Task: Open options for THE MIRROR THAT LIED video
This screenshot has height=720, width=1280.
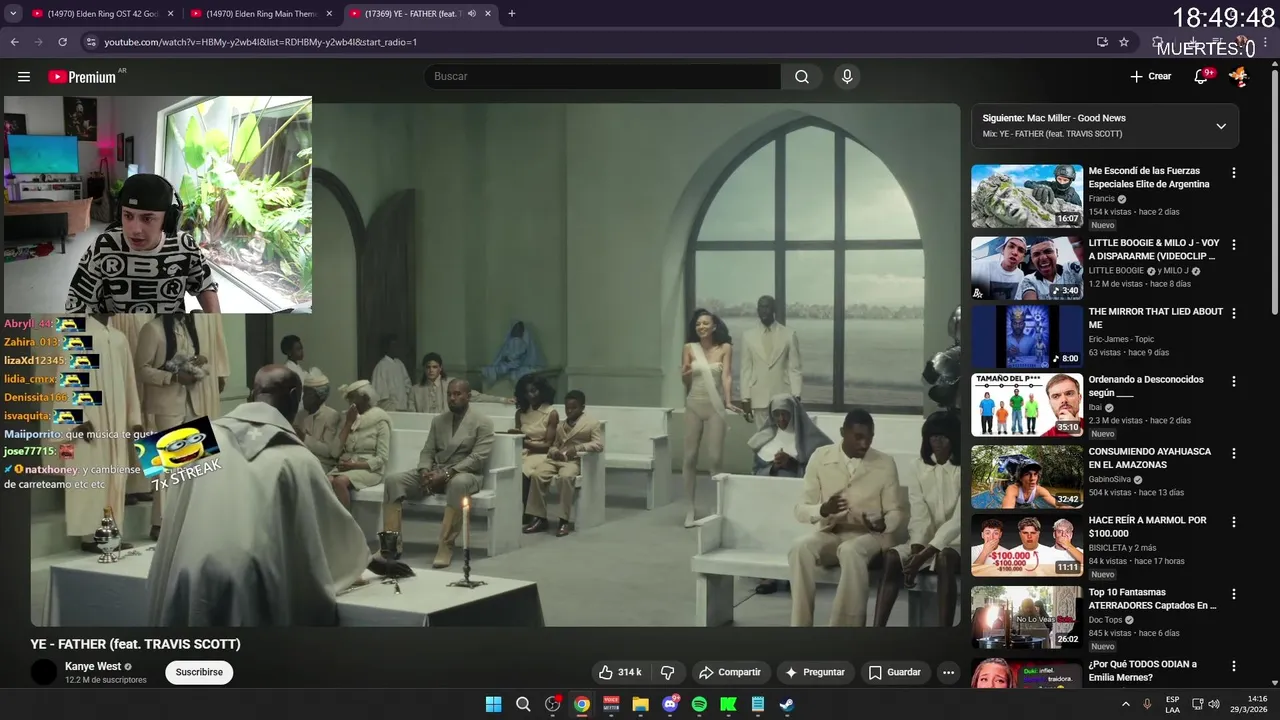Action: pyautogui.click(x=1233, y=313)
